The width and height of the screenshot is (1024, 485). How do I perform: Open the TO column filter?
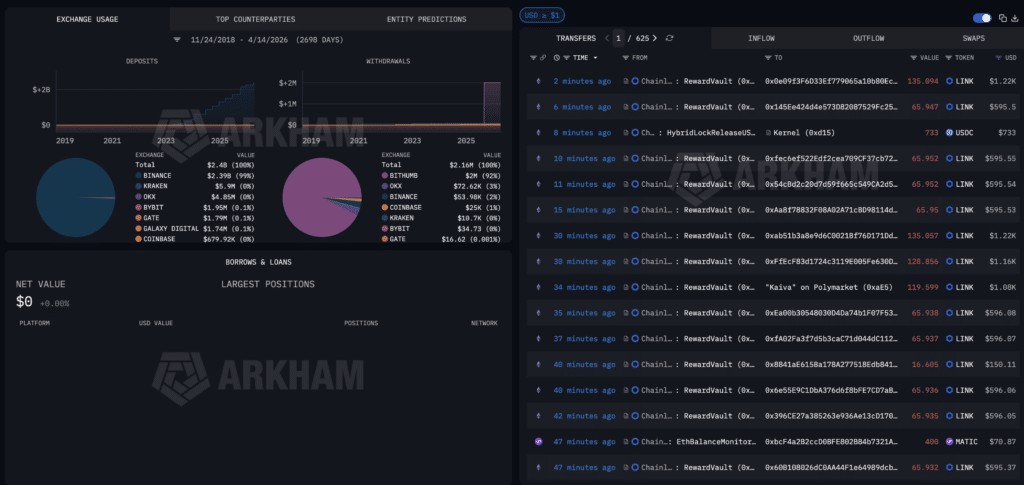(768, 58)
